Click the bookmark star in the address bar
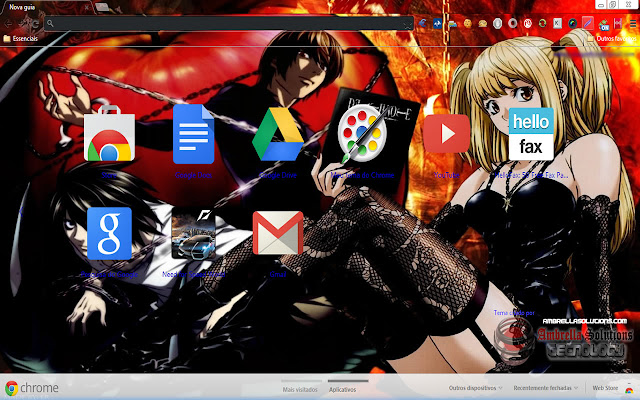The width and height of the screenshot is (640, 400). tap(408, 24)
